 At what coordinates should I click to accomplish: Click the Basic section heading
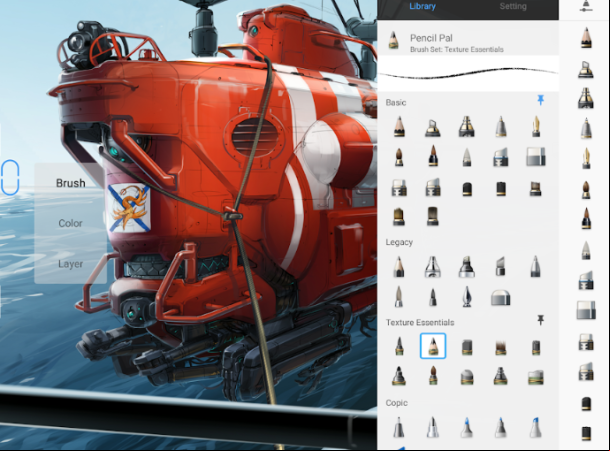click(396, 102)
